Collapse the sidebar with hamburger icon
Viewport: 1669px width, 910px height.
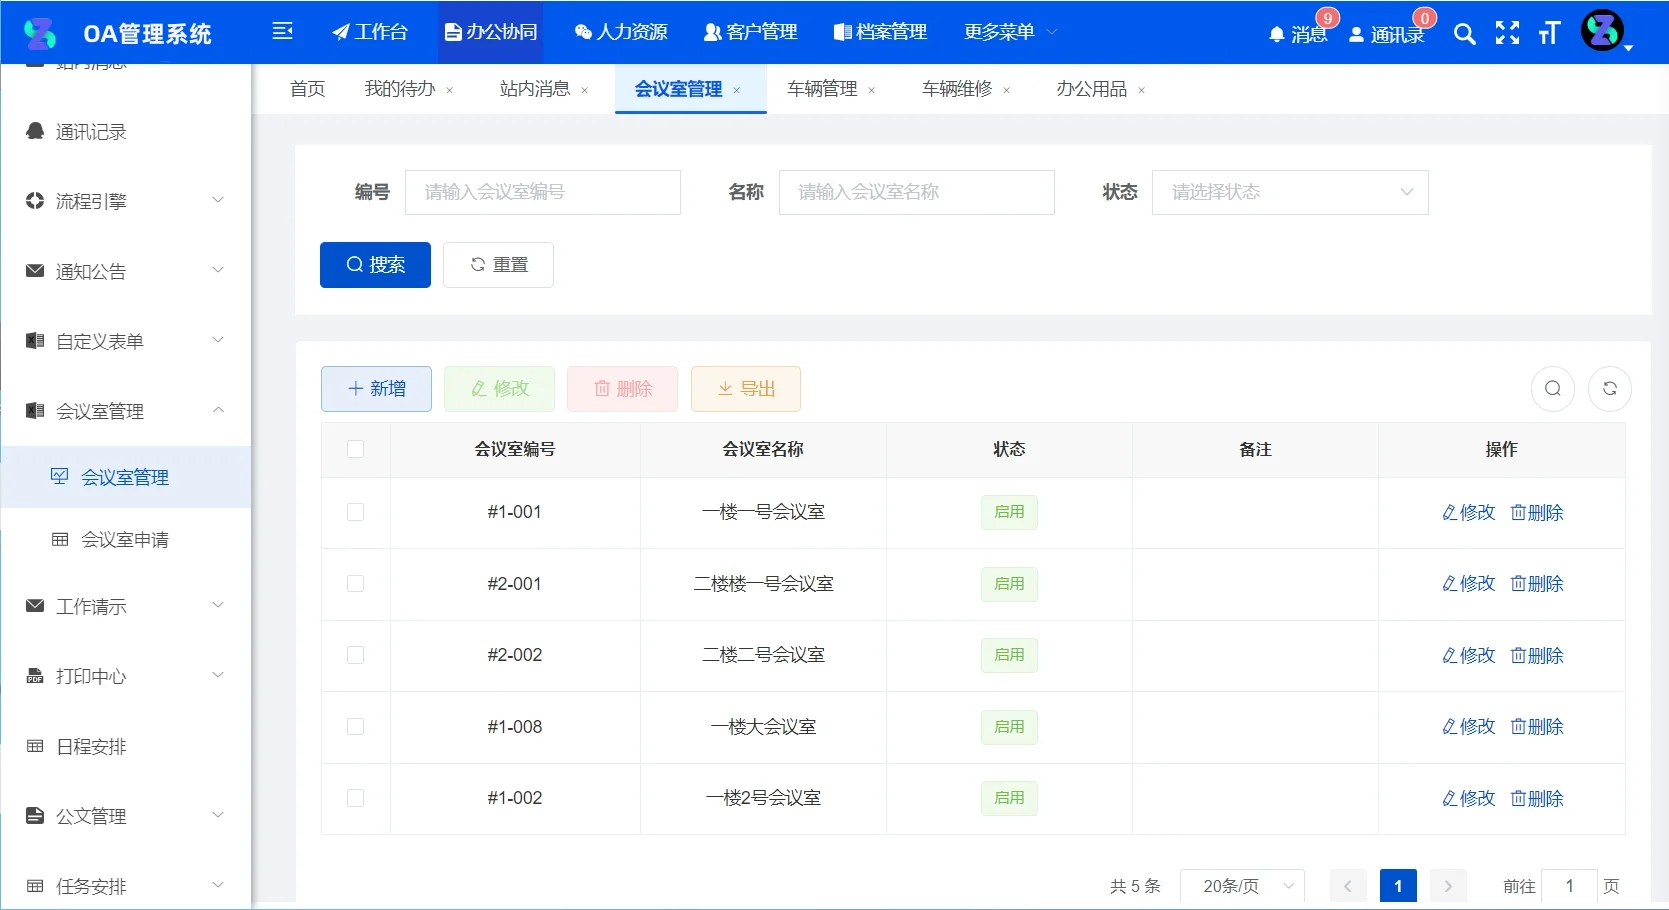283,31
